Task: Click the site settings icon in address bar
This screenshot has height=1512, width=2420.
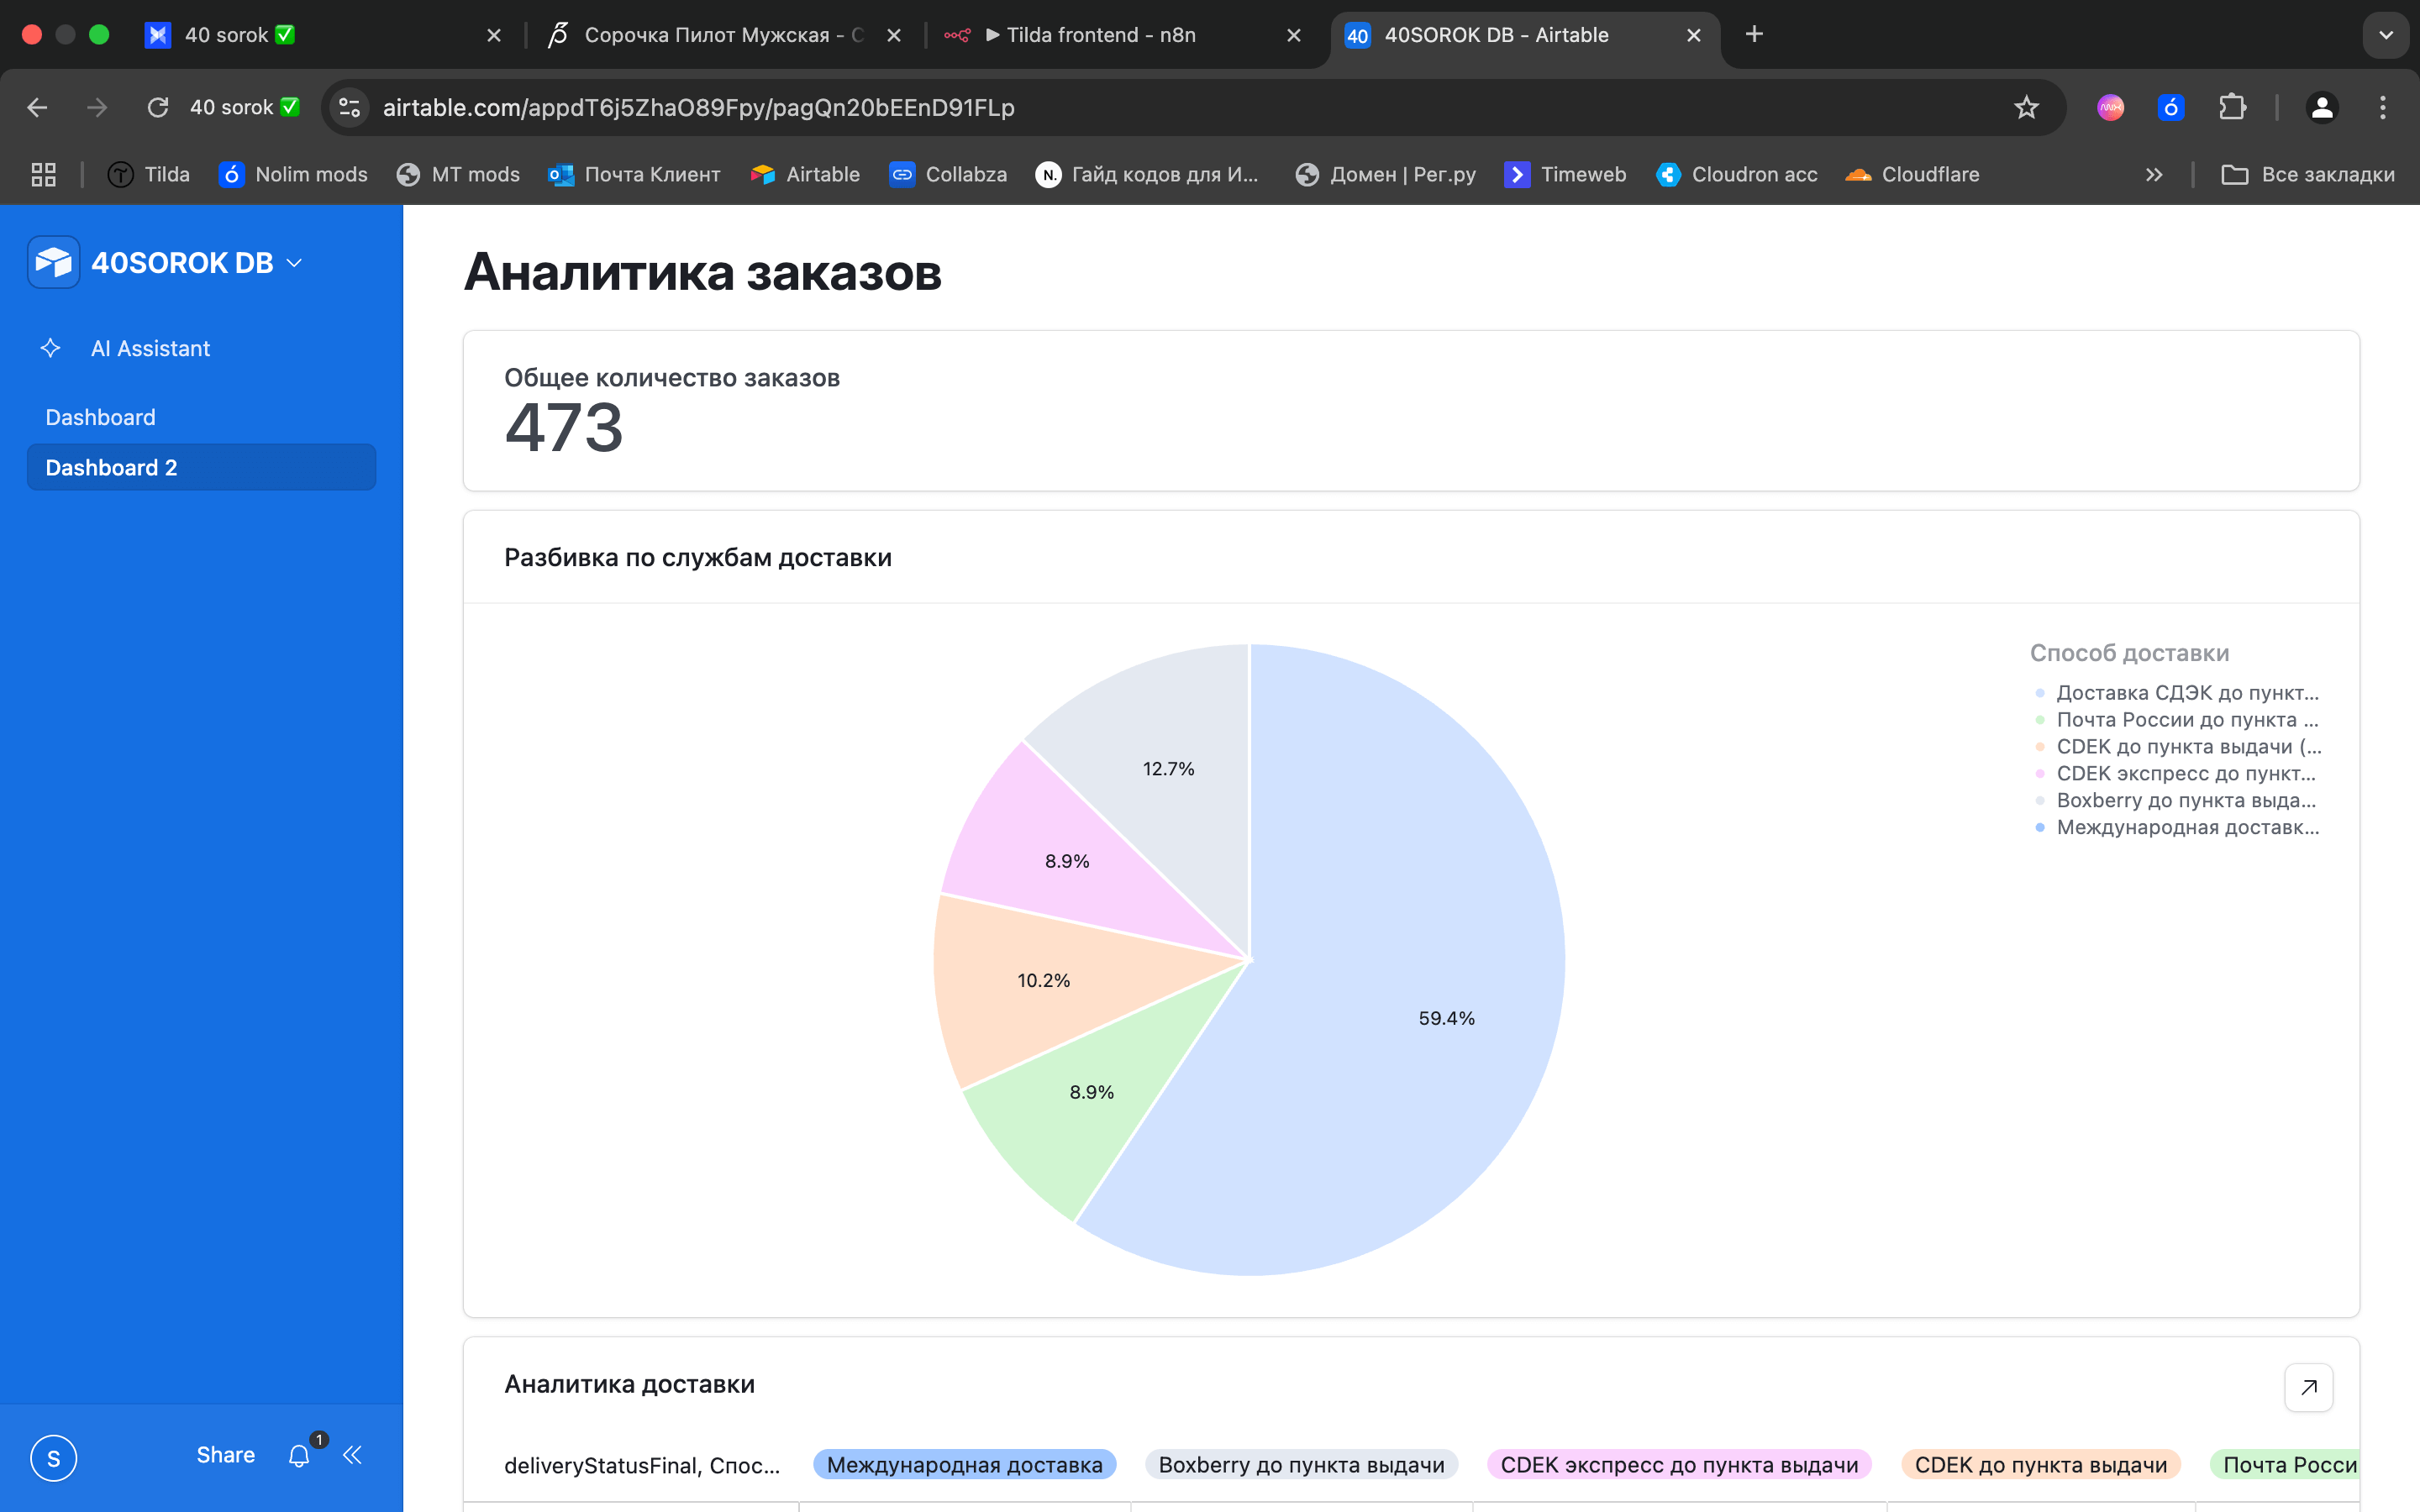Action: (x=349, y=107)
